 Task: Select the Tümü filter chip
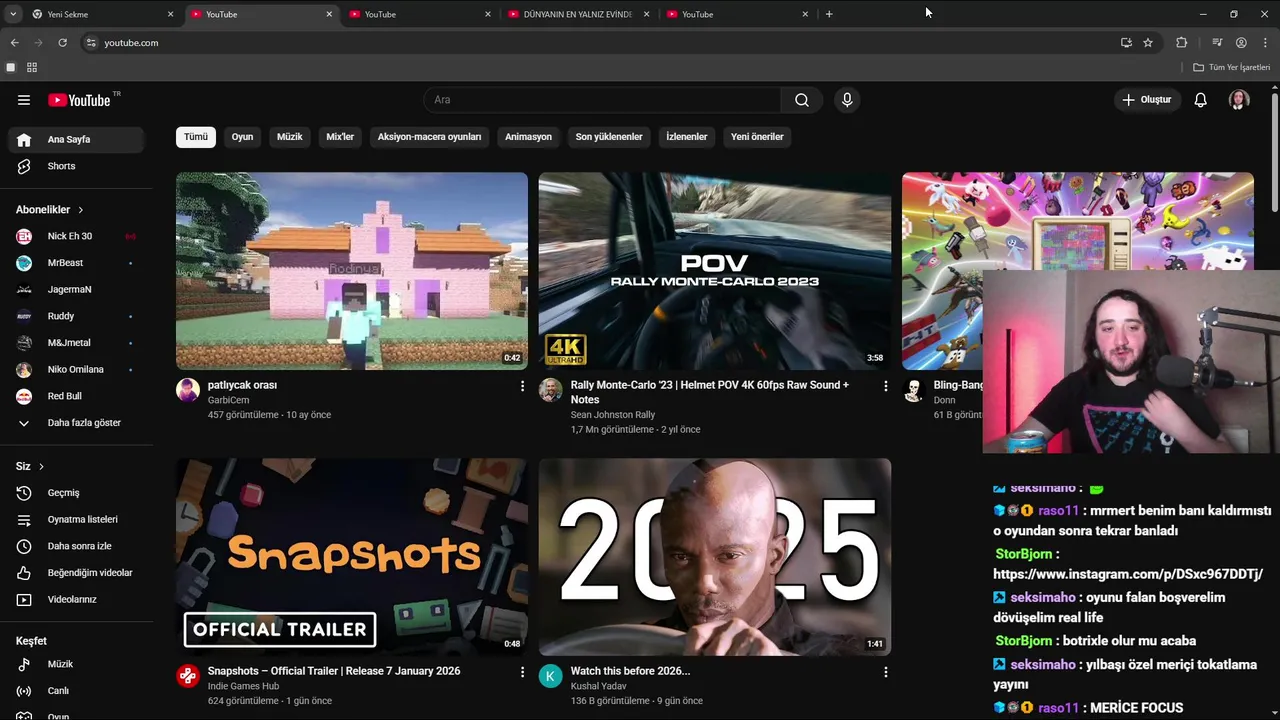point(196,137)
